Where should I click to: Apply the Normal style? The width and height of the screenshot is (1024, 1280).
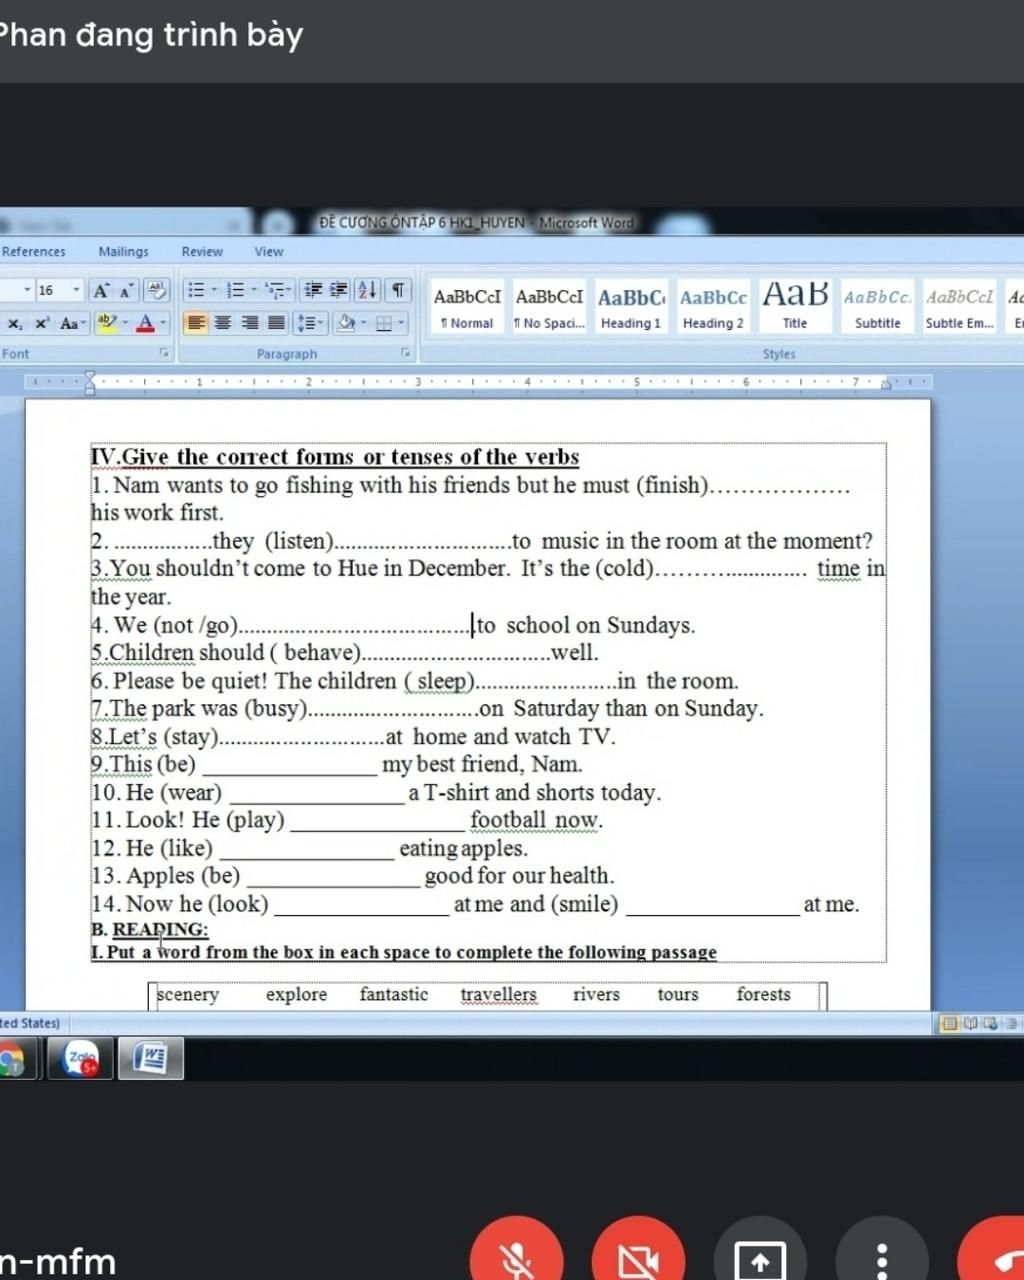467,307
